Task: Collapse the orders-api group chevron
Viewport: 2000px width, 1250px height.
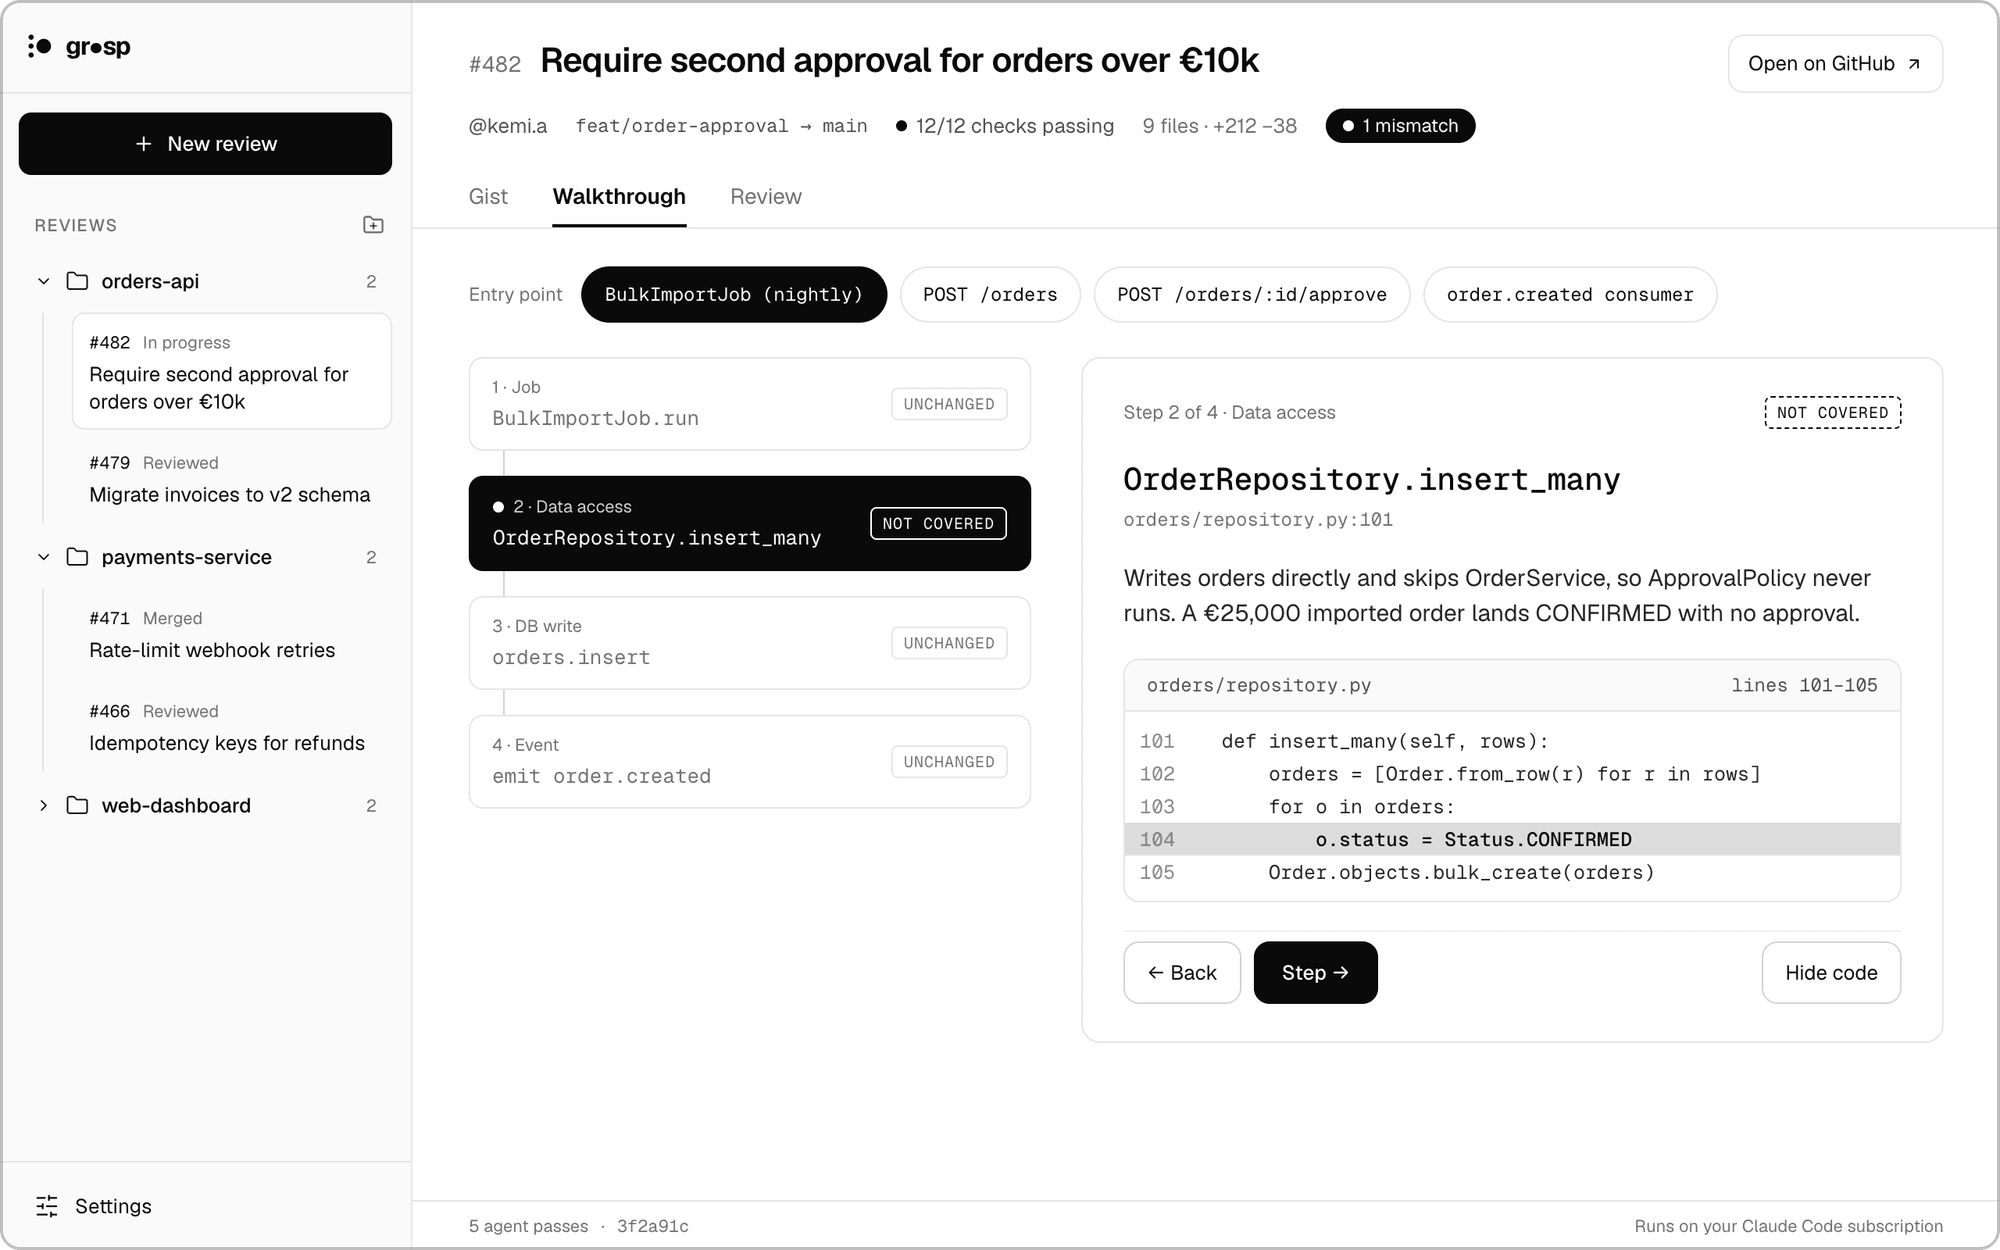Action: (x=43, y=281)
